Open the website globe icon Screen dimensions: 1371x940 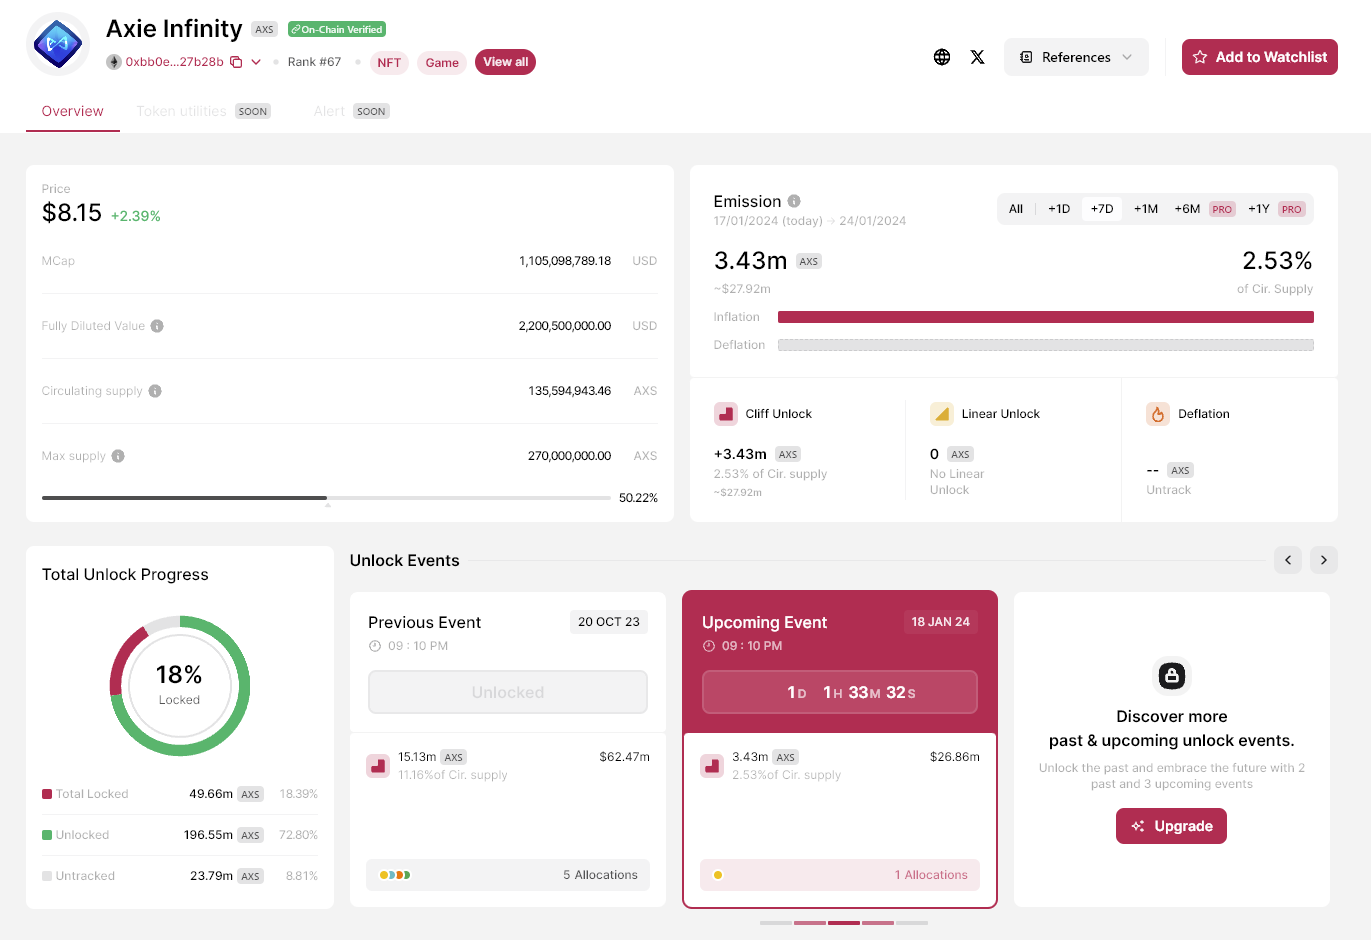[942, 57]
